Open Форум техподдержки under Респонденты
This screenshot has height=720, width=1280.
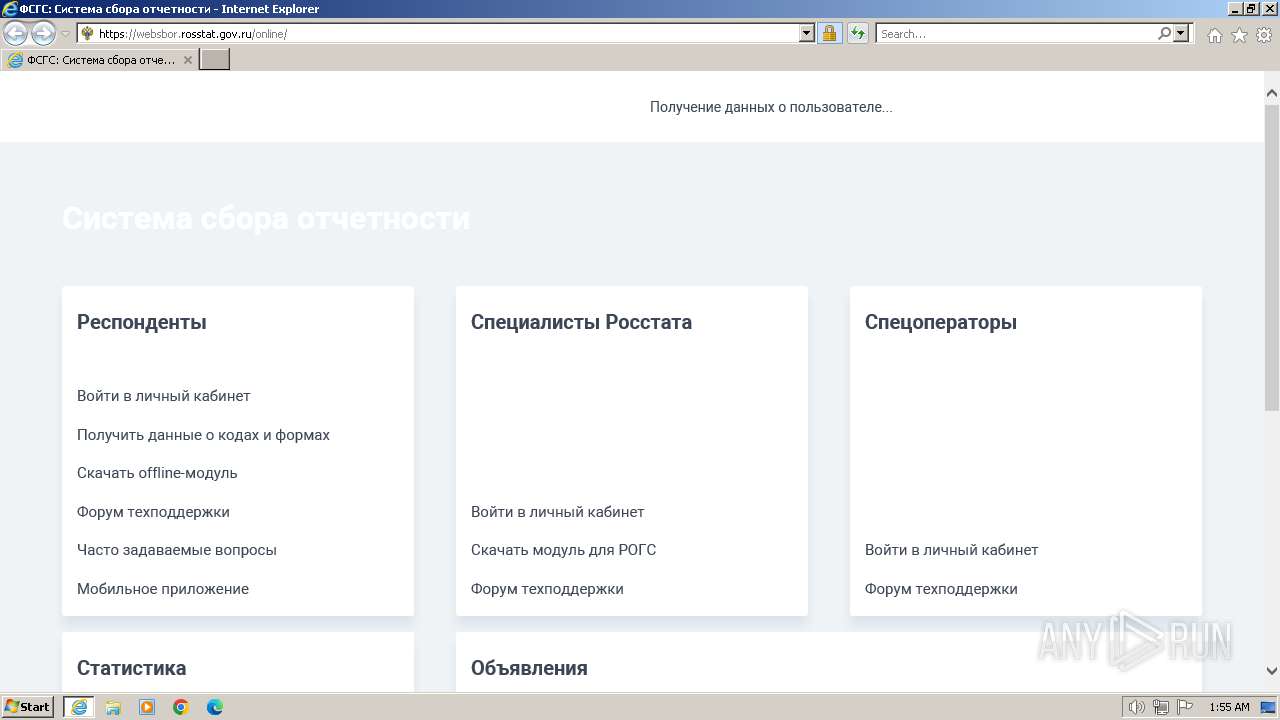pos(153,512)
